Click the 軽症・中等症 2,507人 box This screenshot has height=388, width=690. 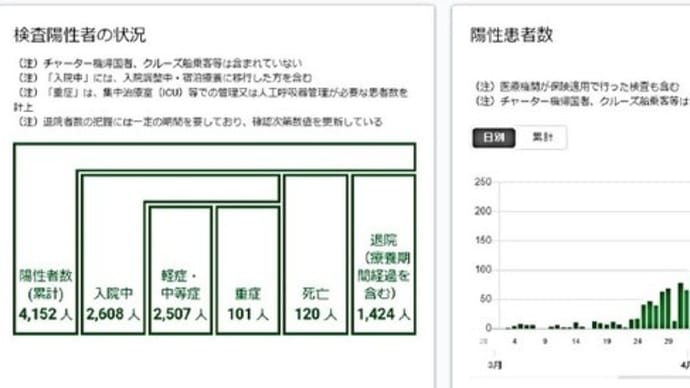click(180, 270)
